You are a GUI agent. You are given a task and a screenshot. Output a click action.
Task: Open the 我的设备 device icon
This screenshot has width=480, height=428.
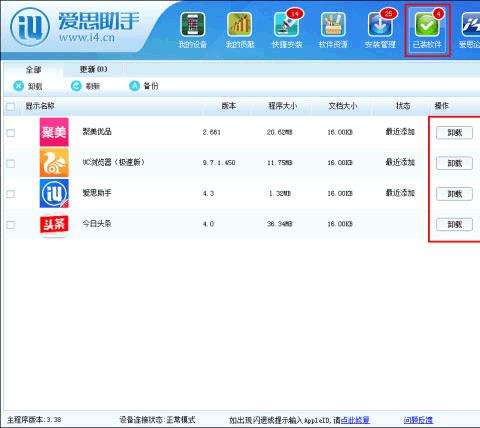pos(192,24)
